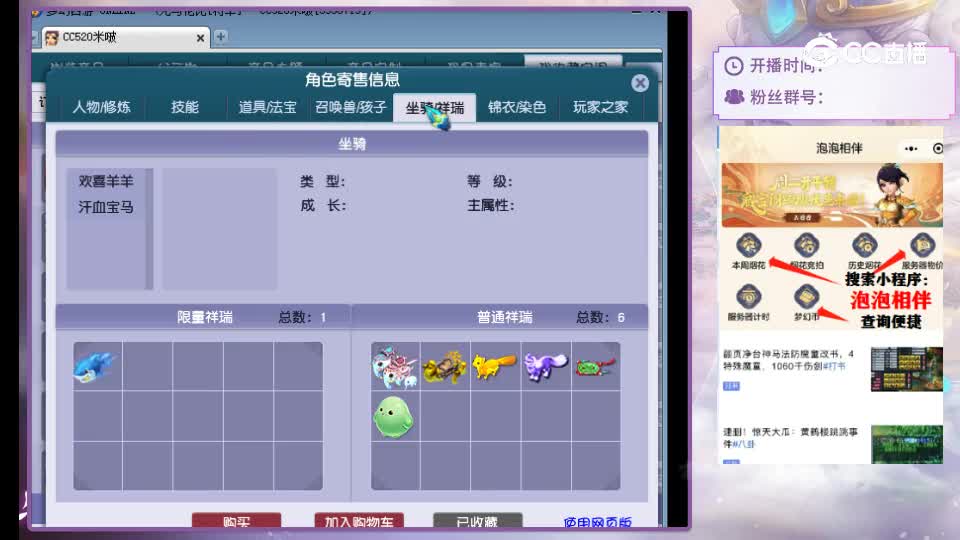
Task: Open 服务器计时 icon in 泡泡相伴 panel
Action: [748, 297]
